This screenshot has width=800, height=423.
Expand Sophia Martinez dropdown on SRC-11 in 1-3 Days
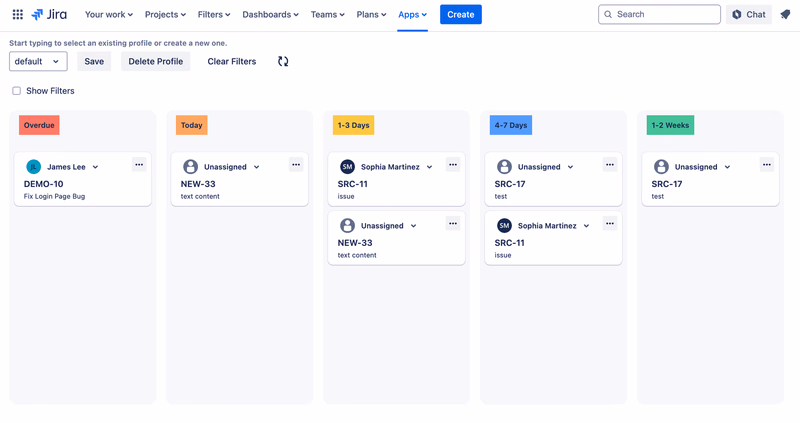pos(430,167)
